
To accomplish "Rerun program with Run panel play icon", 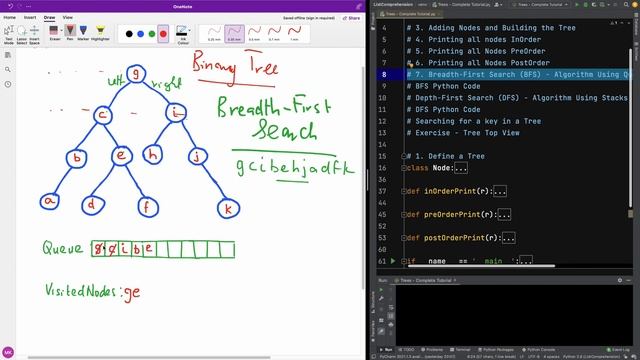I will coord(381,290).
